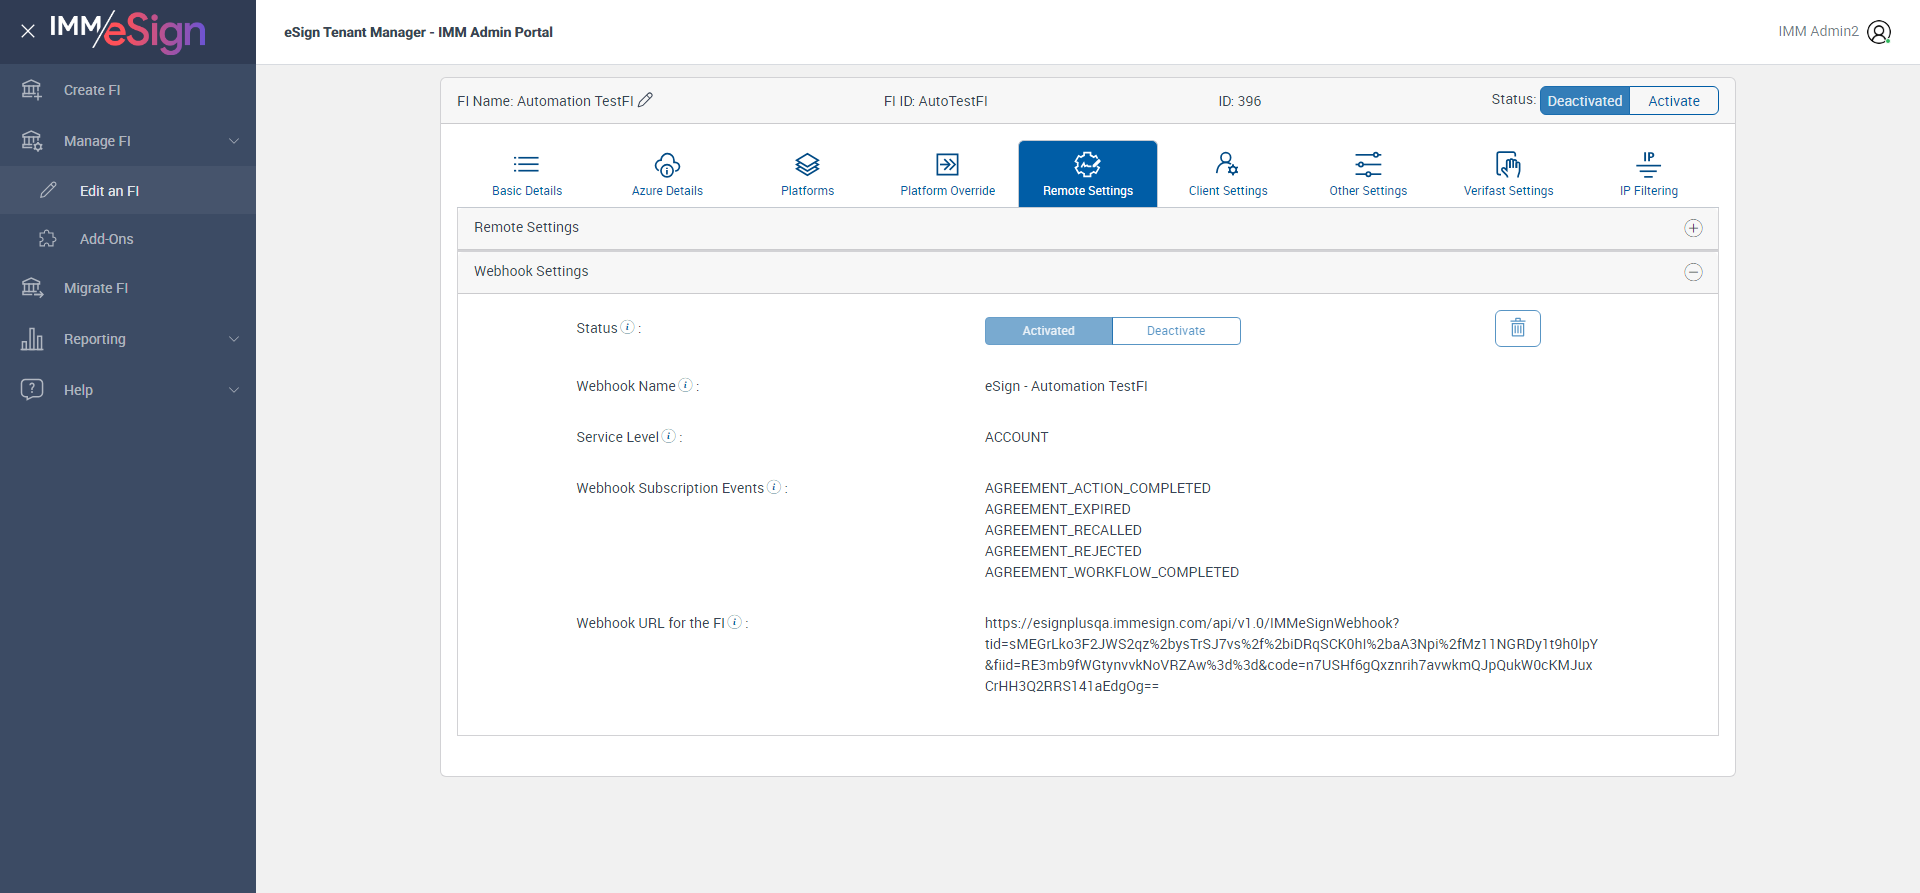Click the Reporting bar chart icon
This screenshot has height=893, width=1920.
click(x=32, y=339)
